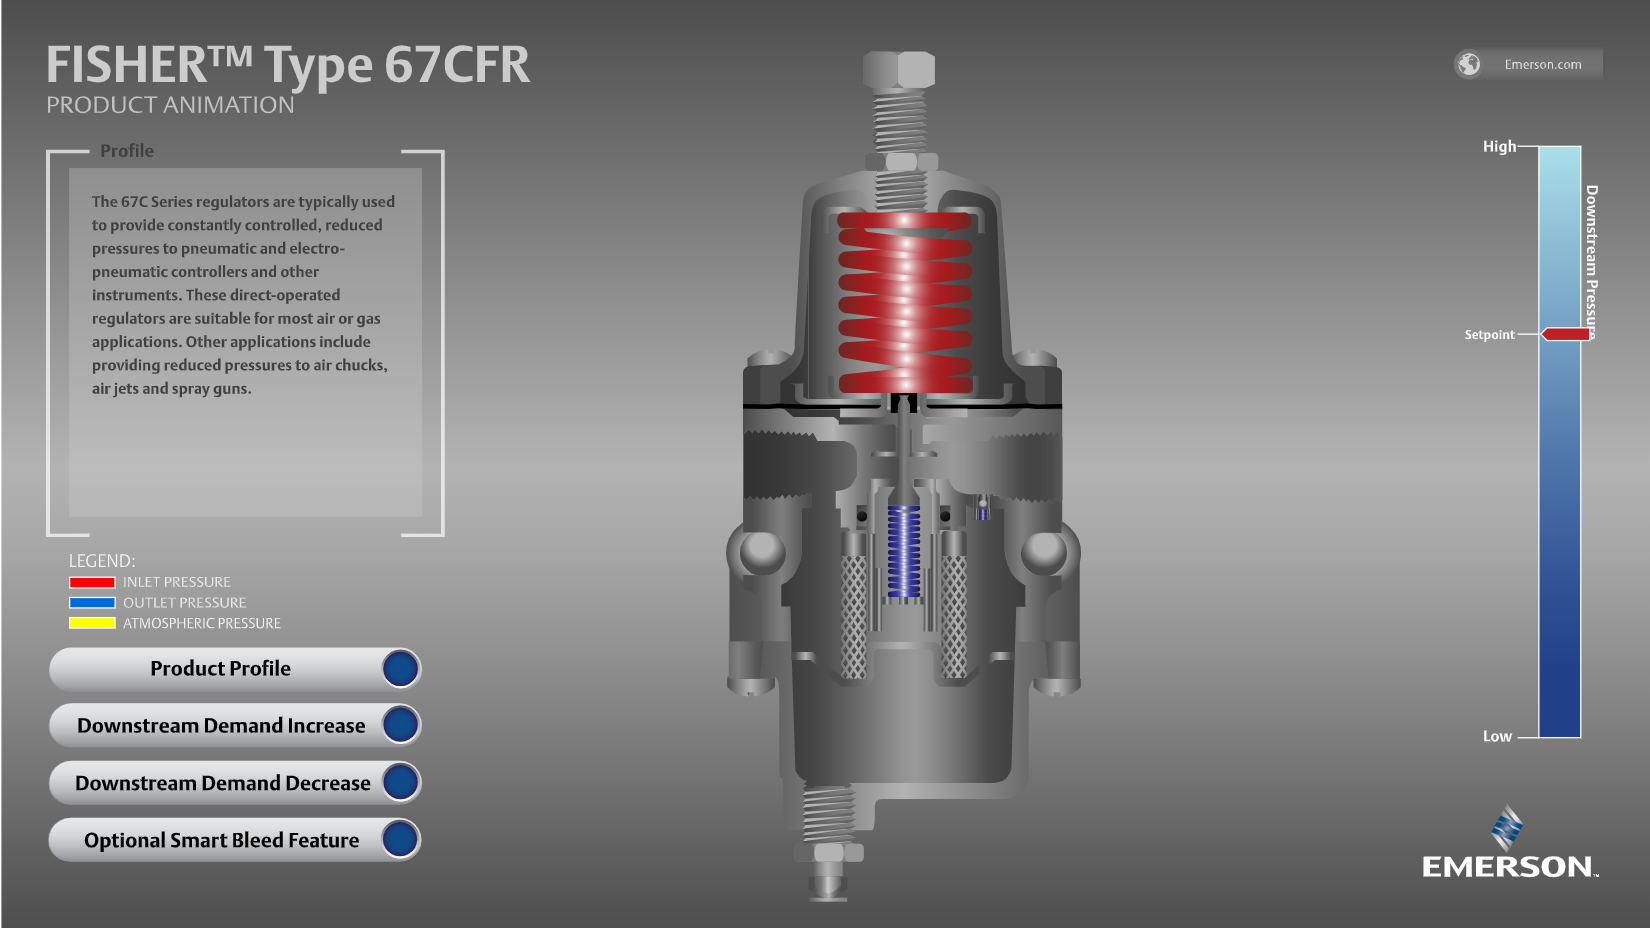Select the Product Profile button

[x=220, y=669]
